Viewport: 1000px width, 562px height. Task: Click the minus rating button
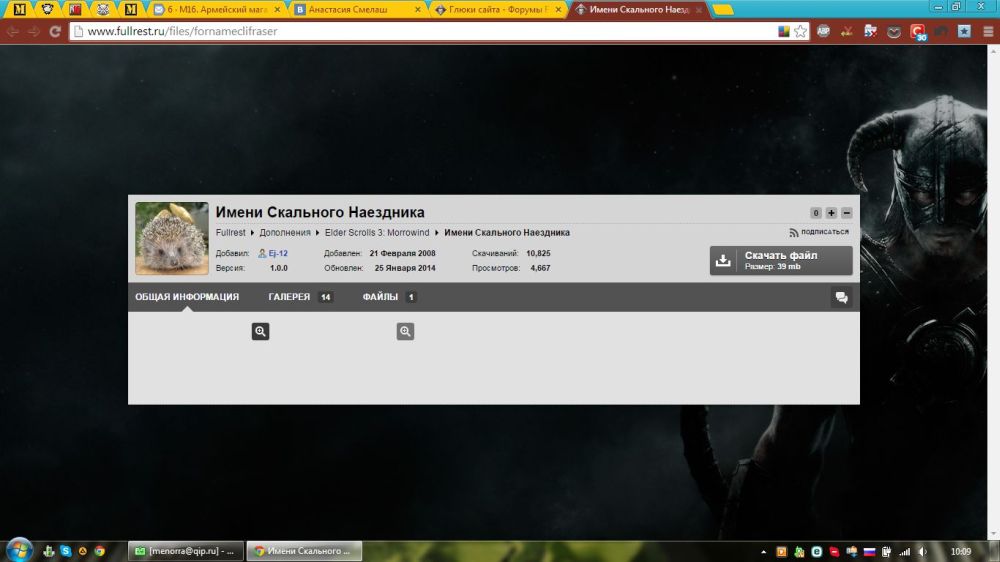(x=846, y=213)
